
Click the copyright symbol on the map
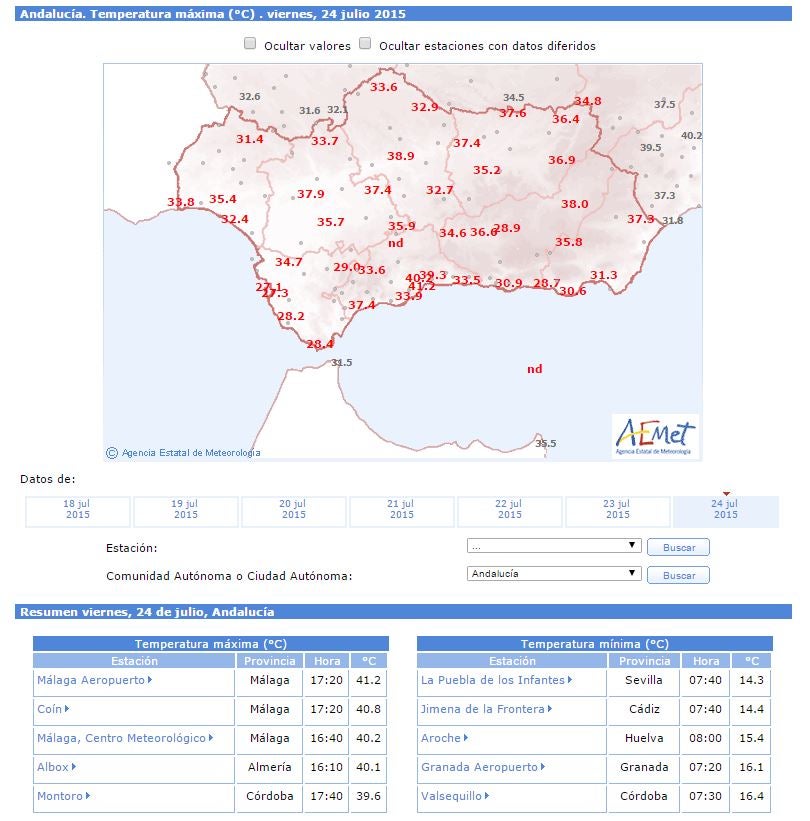(x=112, y=453)
